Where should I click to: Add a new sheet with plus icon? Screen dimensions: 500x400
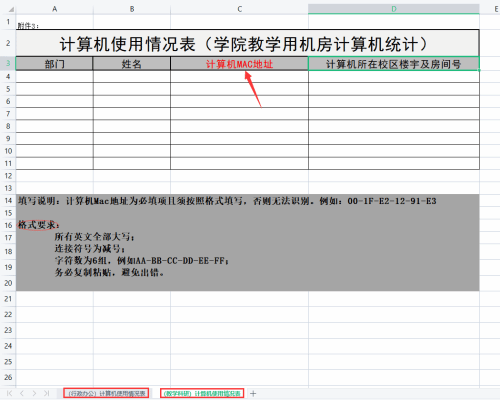point(253,393)
